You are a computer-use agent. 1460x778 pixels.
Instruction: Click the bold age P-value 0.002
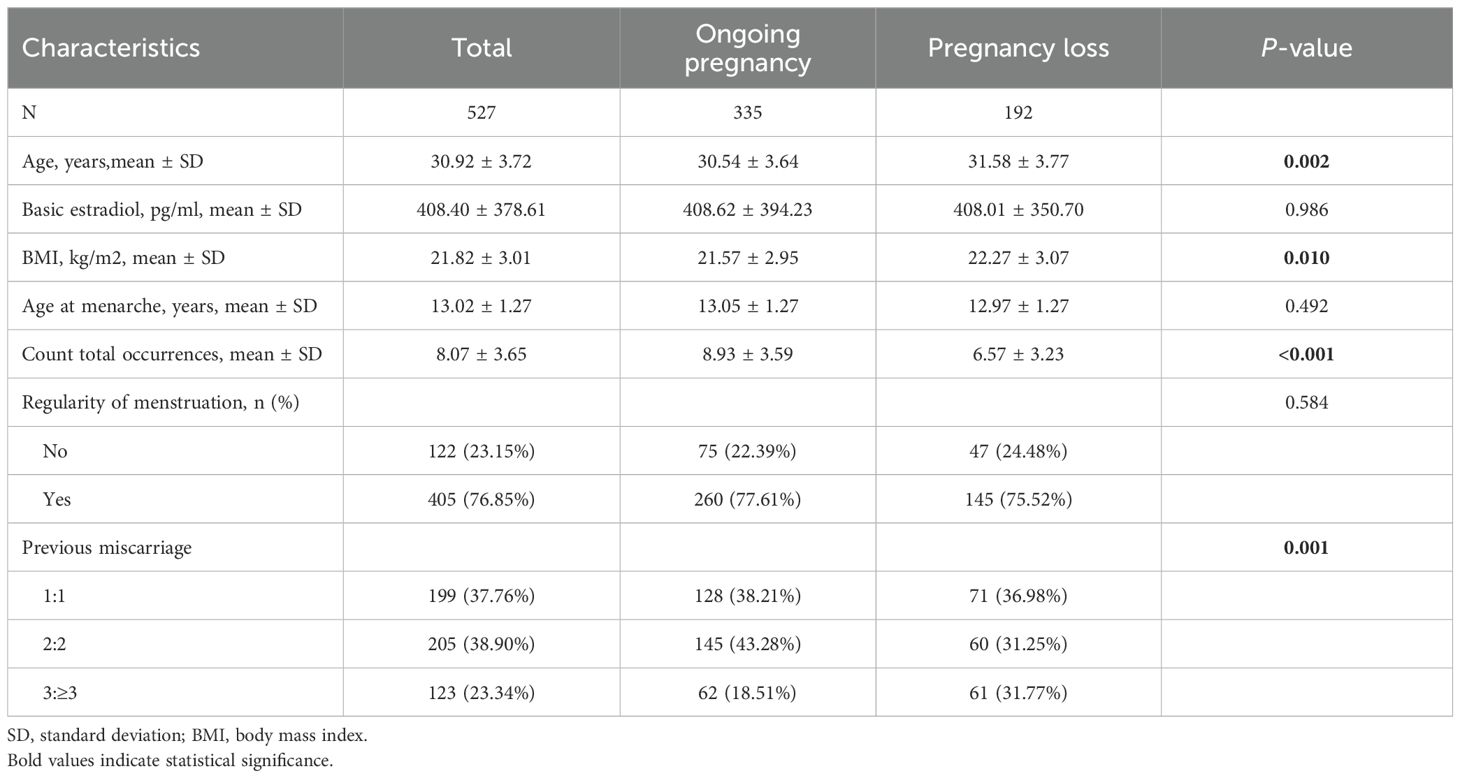[x=1306, y=161]
